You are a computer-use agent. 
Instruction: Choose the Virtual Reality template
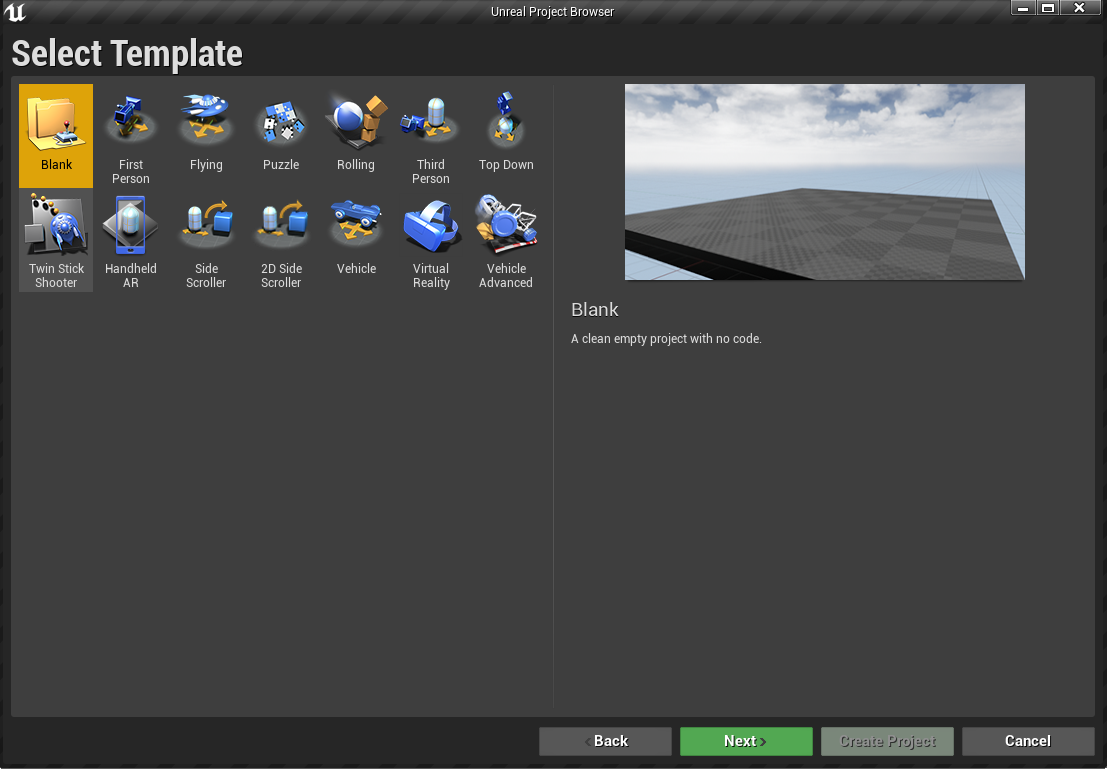[431, 240]
